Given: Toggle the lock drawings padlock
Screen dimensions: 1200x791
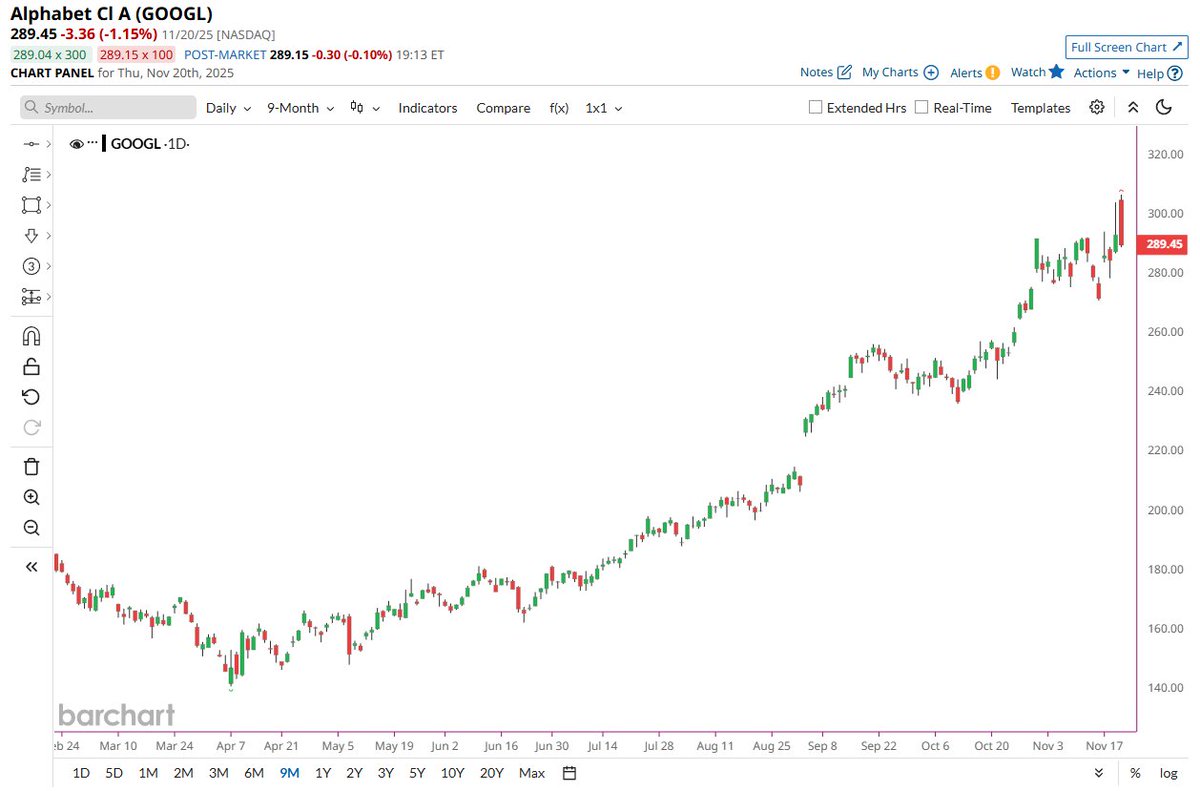Looking at the screenshot, I should [x=31, y=366].
